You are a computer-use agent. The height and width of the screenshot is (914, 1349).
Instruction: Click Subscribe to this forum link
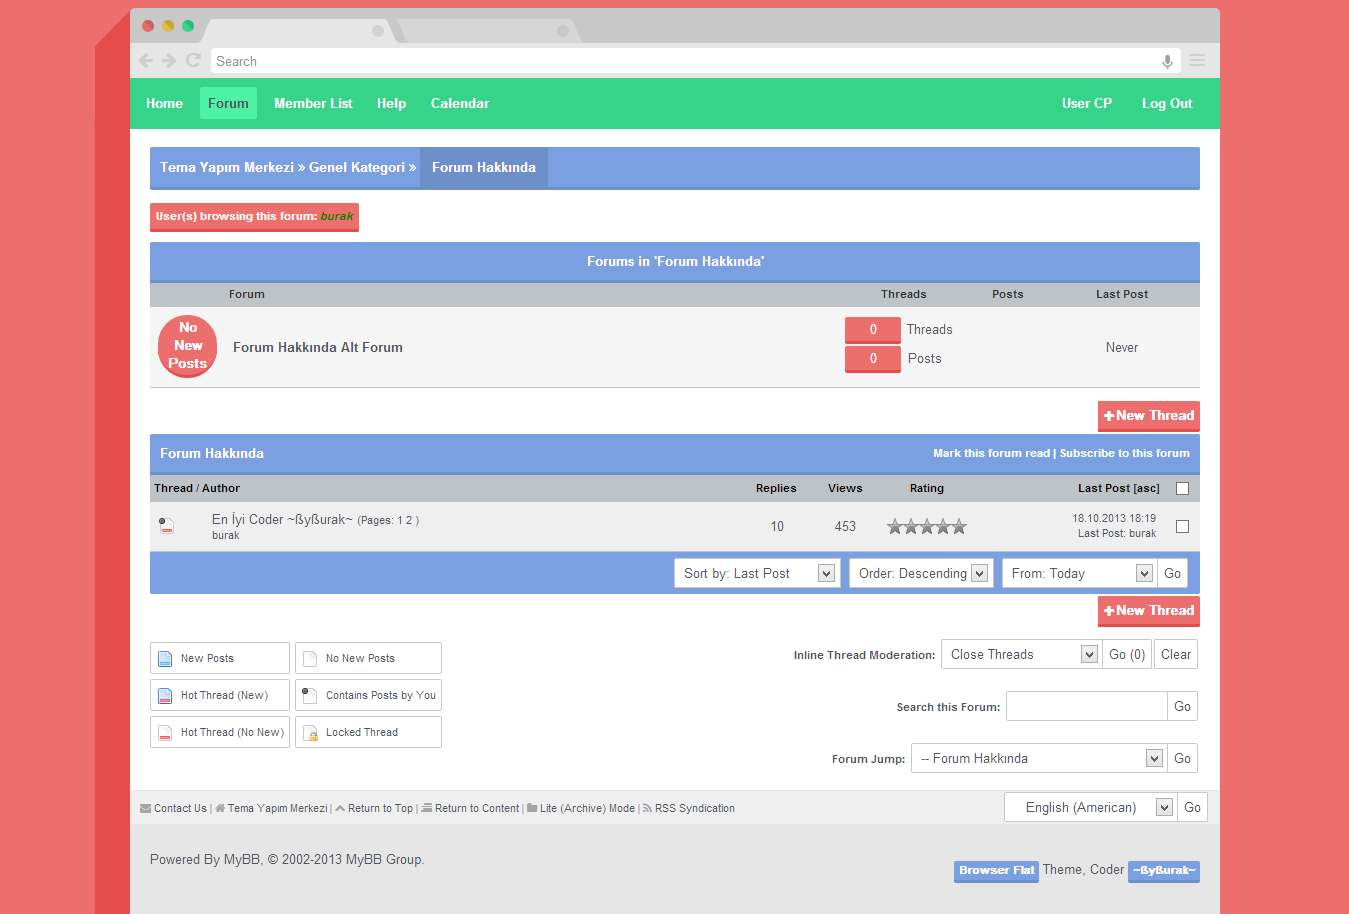(1124, 453)
